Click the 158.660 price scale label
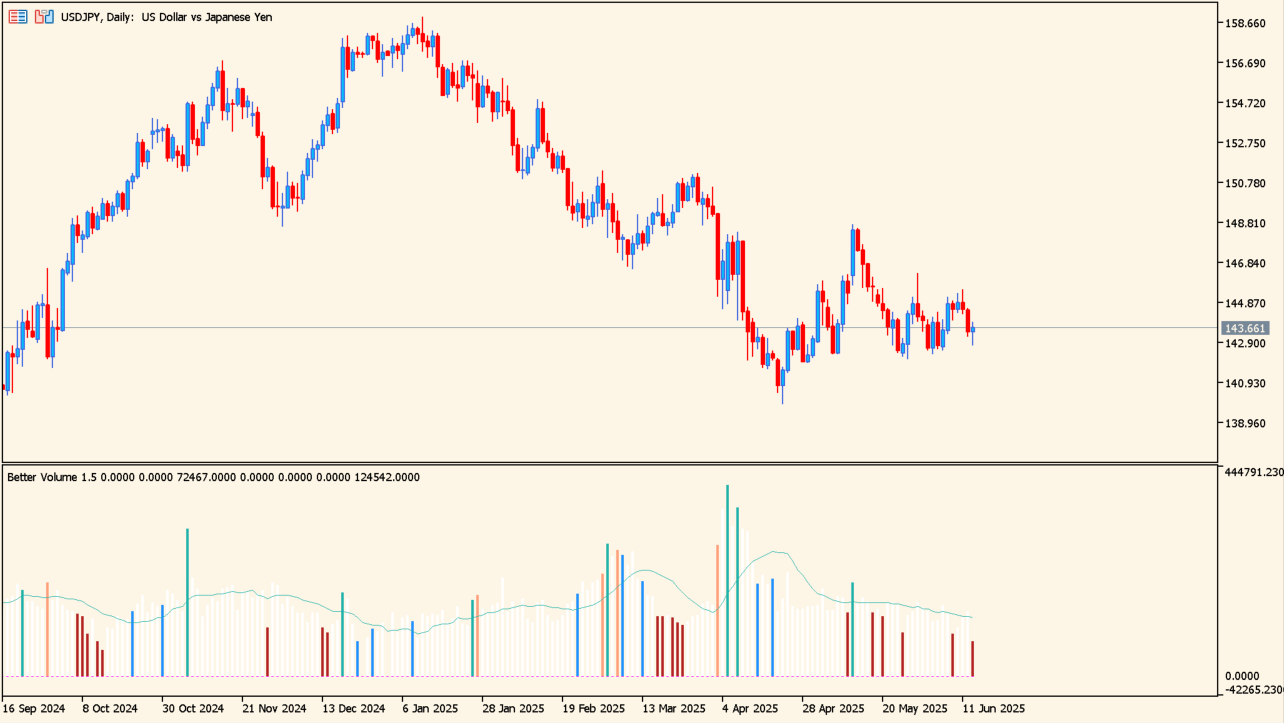The image size is (1284, 723). pyautogui.click(x=1245, y=23)
